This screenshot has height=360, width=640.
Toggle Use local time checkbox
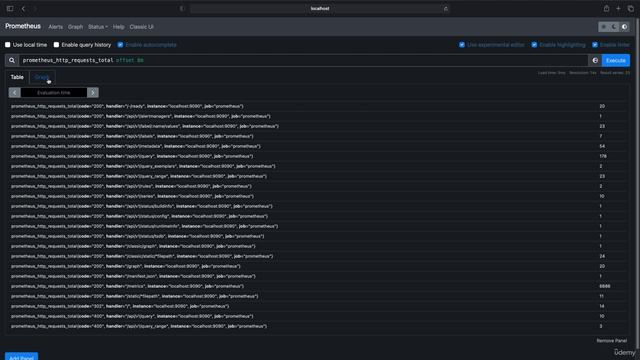pos(8,45)
